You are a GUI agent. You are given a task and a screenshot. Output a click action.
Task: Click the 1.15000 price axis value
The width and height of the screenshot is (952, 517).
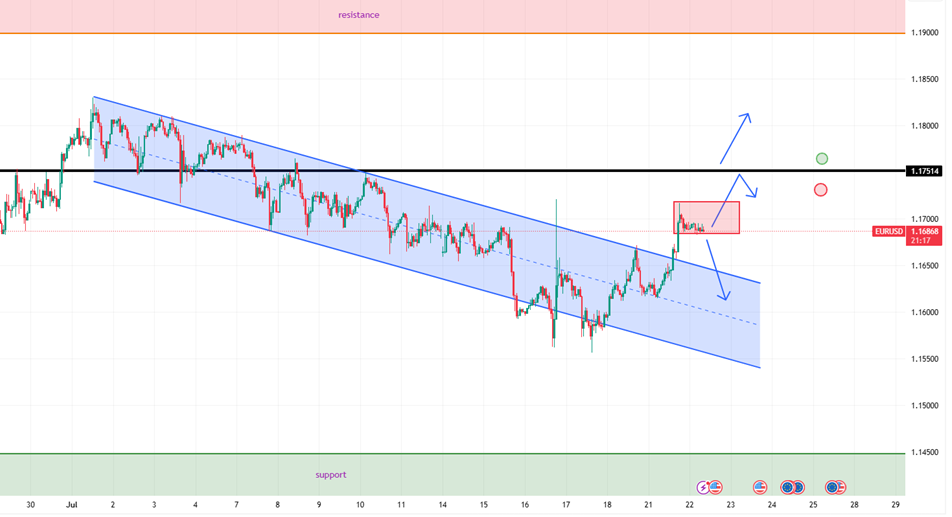pos(925,406)
